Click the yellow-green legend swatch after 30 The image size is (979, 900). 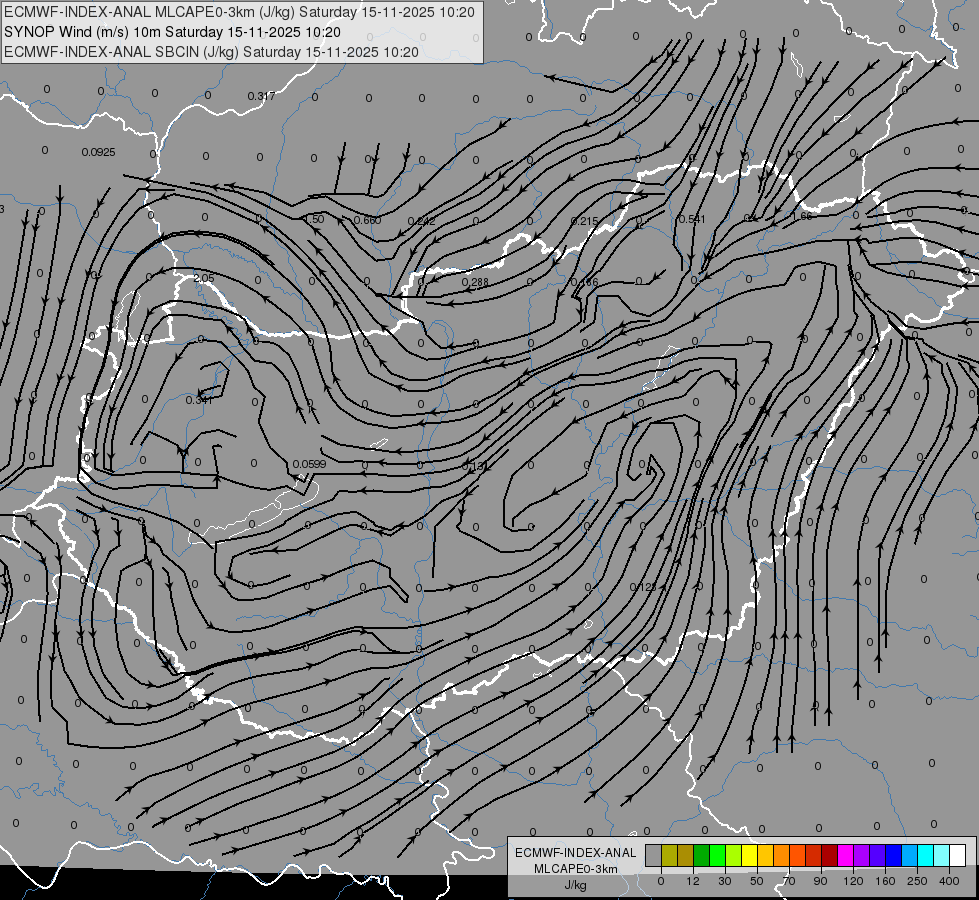point(734,856)
